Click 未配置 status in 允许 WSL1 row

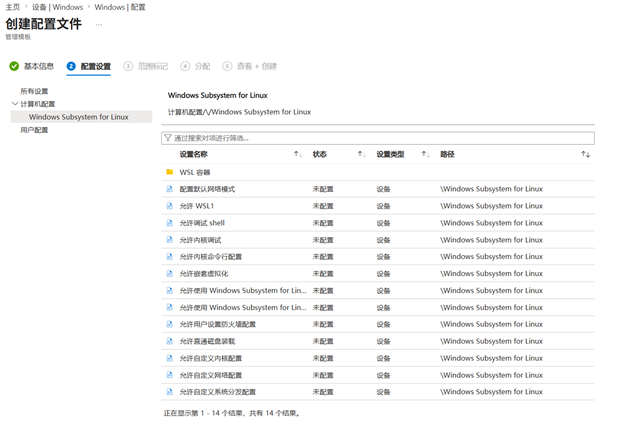point(323,206)
